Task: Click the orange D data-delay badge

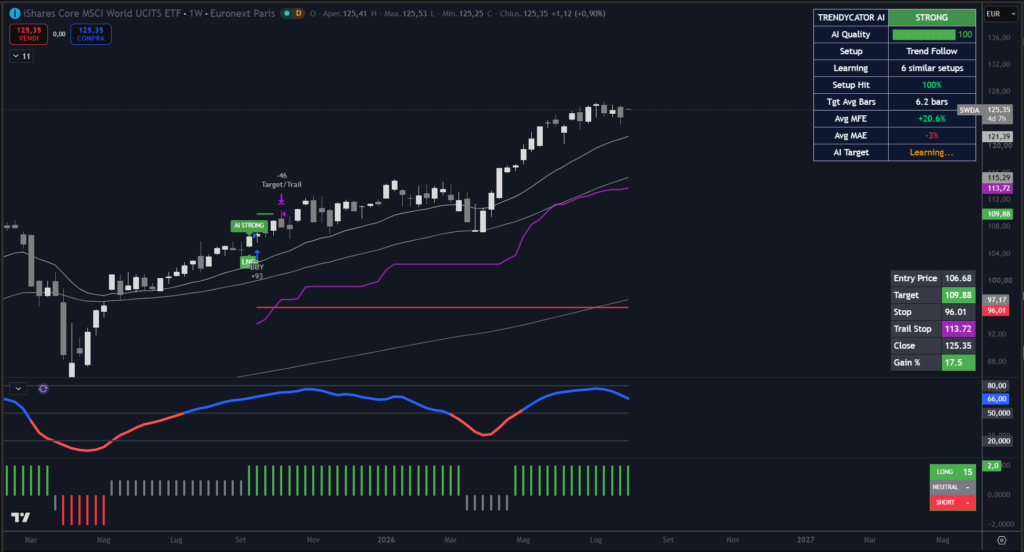Action: [x=298, y=13]
